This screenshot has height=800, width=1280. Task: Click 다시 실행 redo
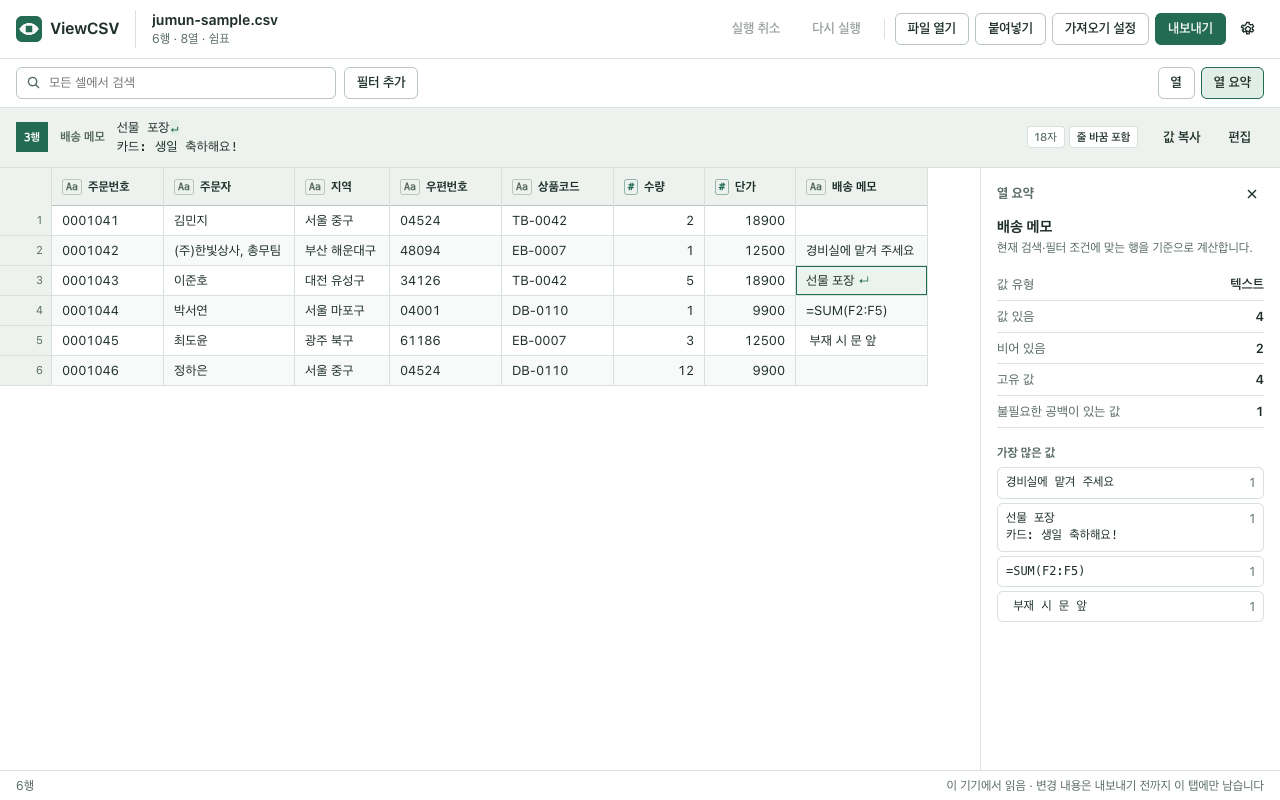[x=837, y=29]
